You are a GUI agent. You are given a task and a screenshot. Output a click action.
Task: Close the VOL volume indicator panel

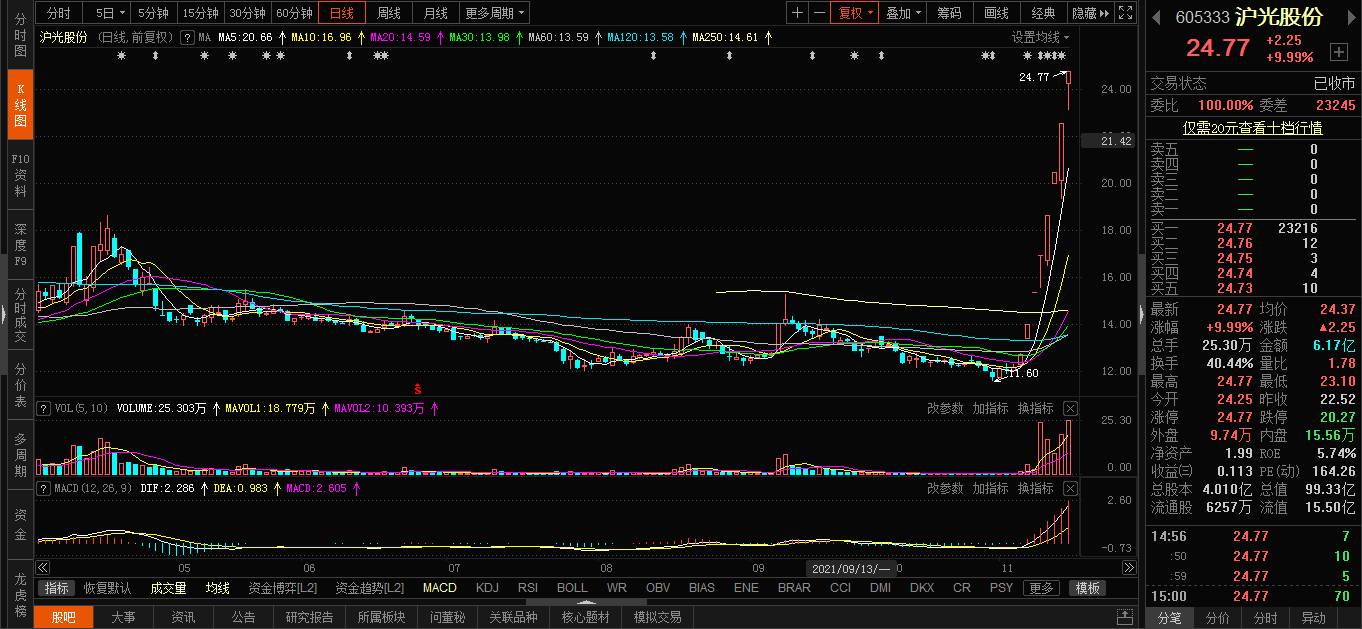1070,408
